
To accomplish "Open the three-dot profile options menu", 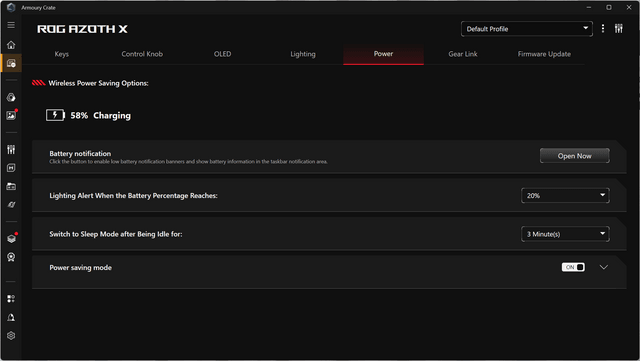I will [x=603, y=29].
